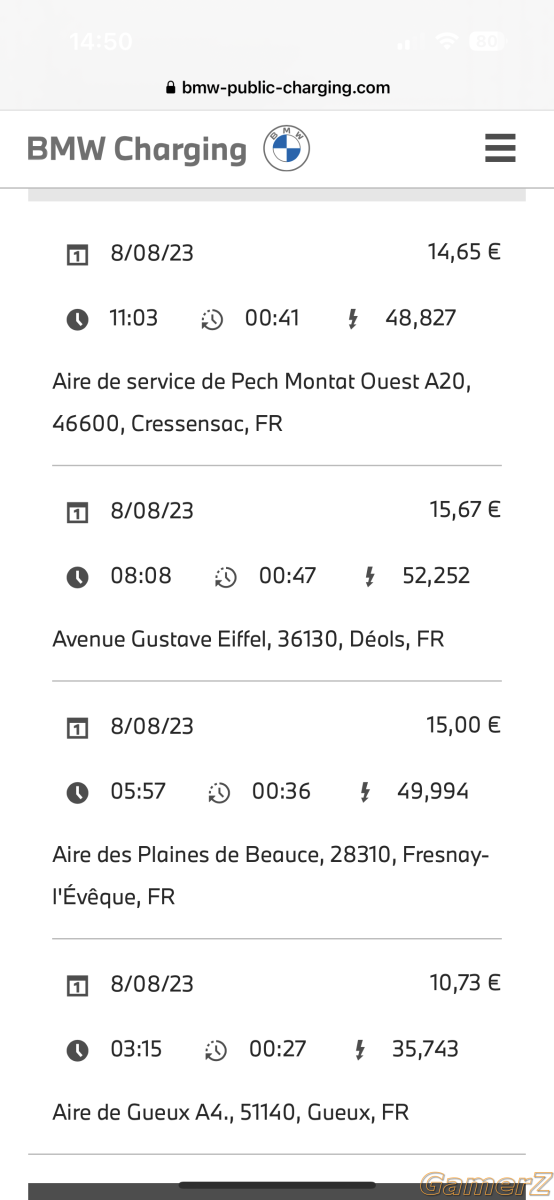This screenshot has width=554, height=1200.
Task: Open the hamburger navigation menu
Action: [x=500, y=148]
